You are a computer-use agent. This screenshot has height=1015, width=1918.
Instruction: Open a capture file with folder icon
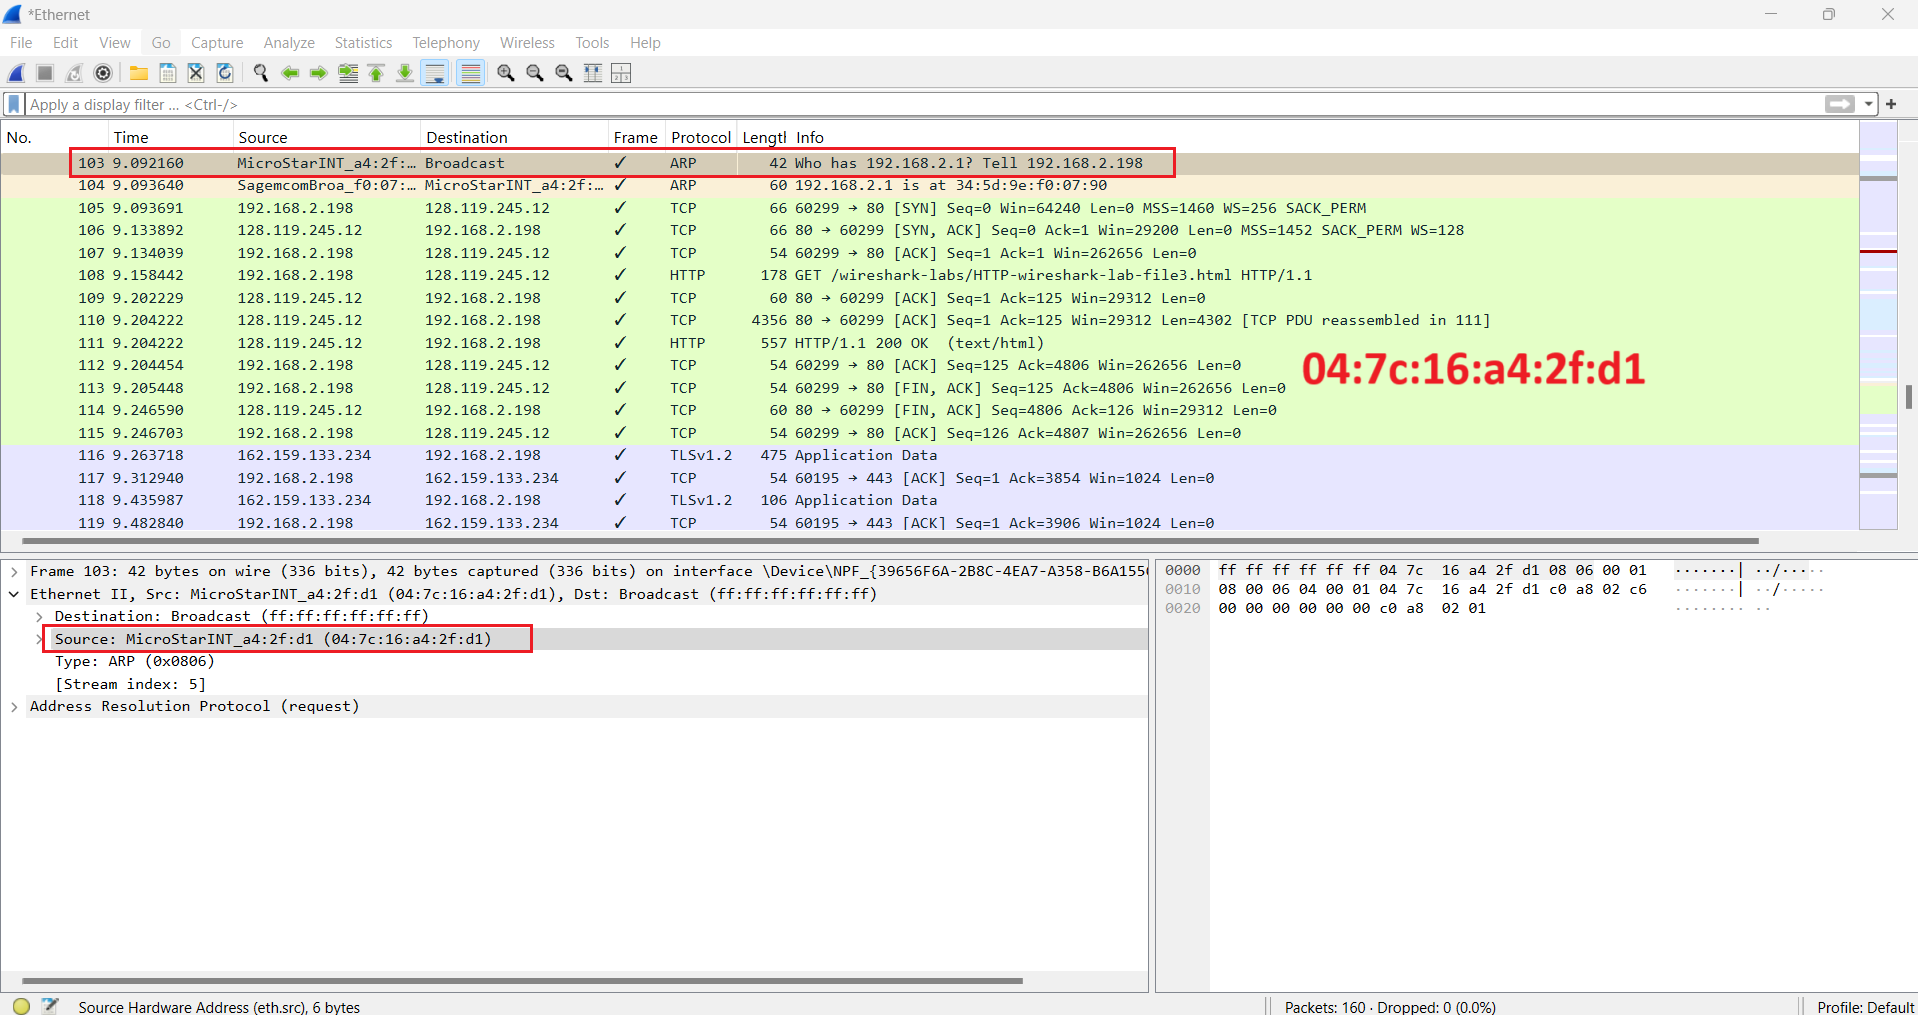click(x=139, y=73)
